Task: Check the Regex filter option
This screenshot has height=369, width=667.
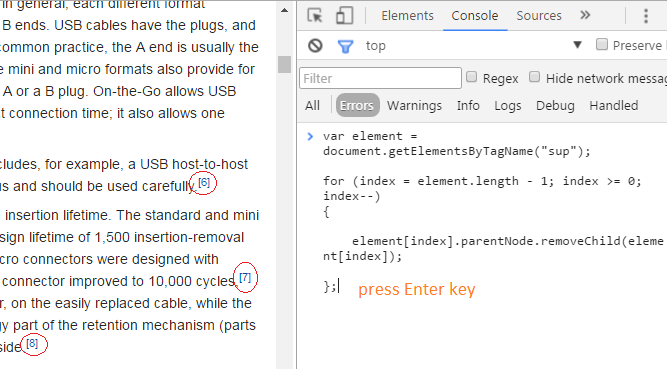Action: point(471,77)
